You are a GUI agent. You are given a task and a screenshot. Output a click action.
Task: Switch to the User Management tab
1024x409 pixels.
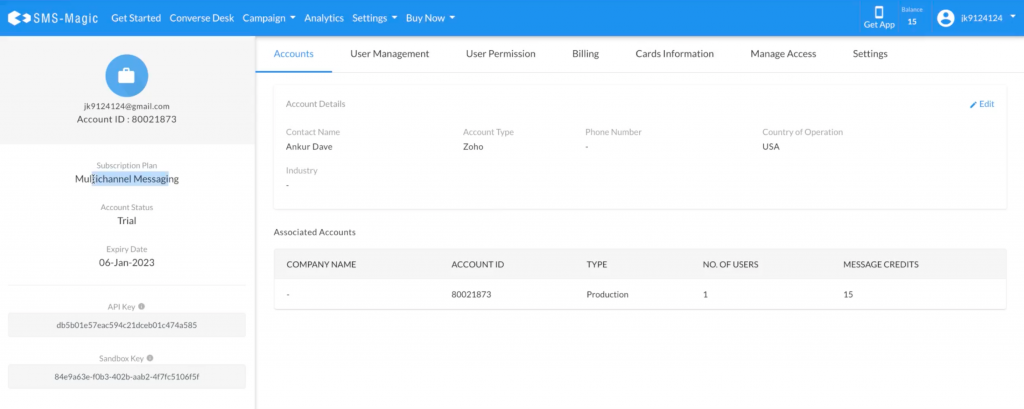coord(389,54)
